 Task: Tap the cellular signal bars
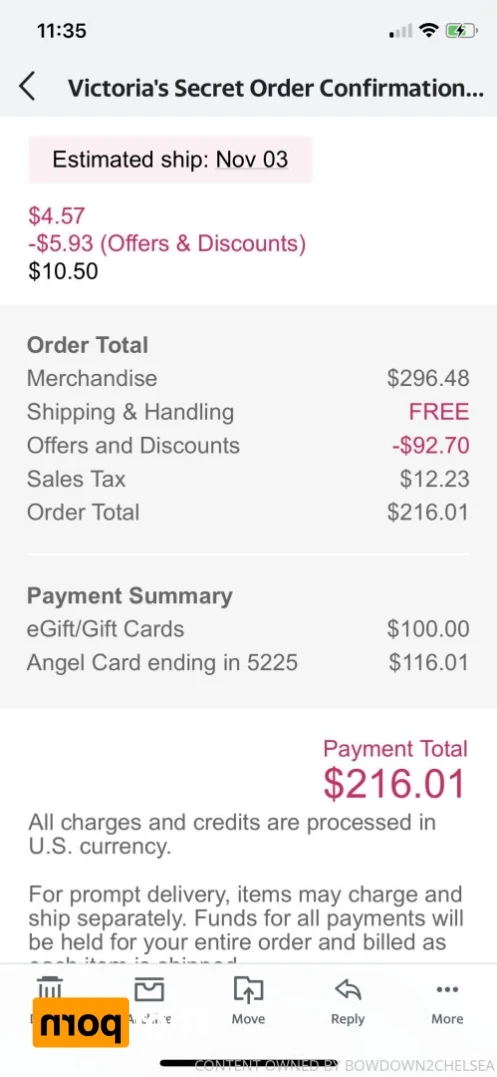[401, 31]
